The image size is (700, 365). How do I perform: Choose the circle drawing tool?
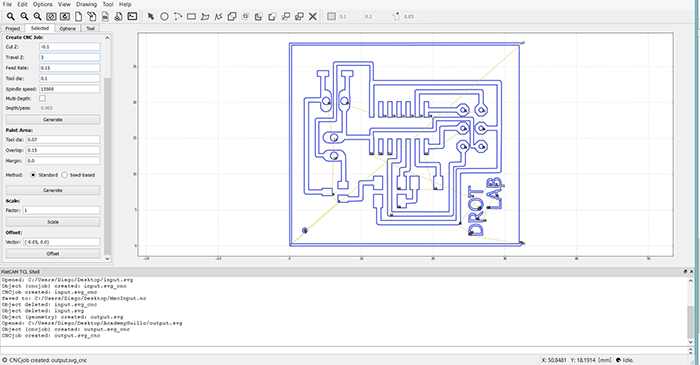pyautogui.click(x=164, y=17)
